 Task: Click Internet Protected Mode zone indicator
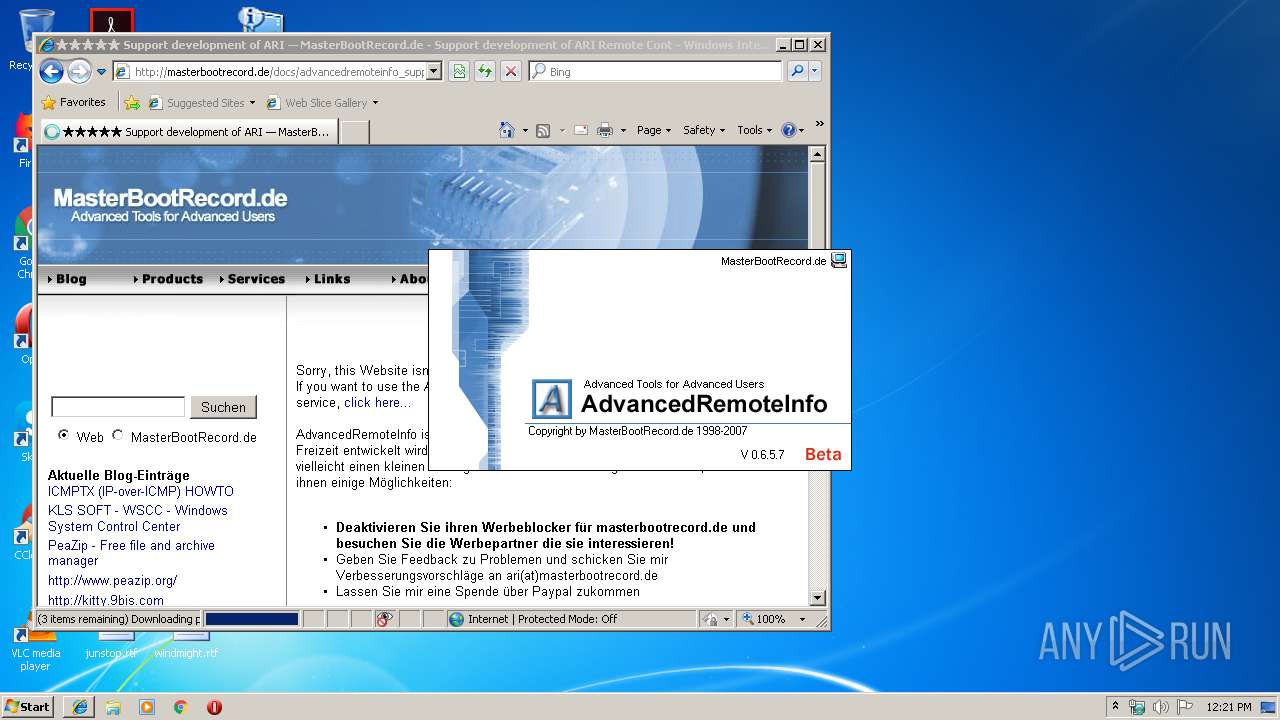(x=571, y=619)
